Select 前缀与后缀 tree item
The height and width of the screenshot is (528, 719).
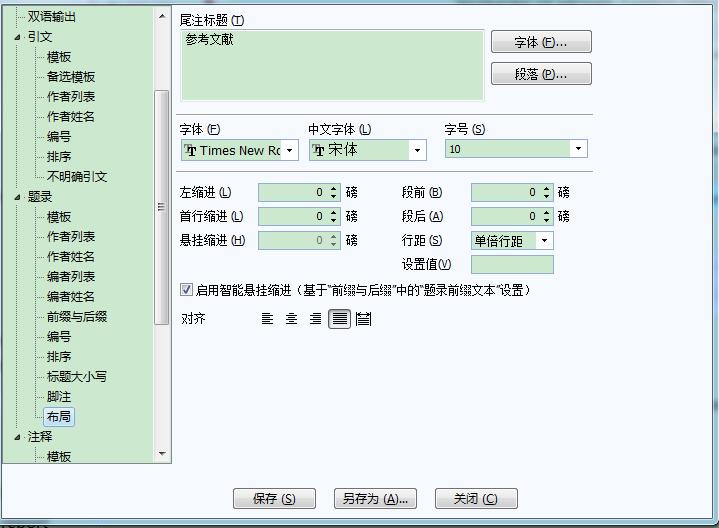pyautogui.click(x=77, y=317)
